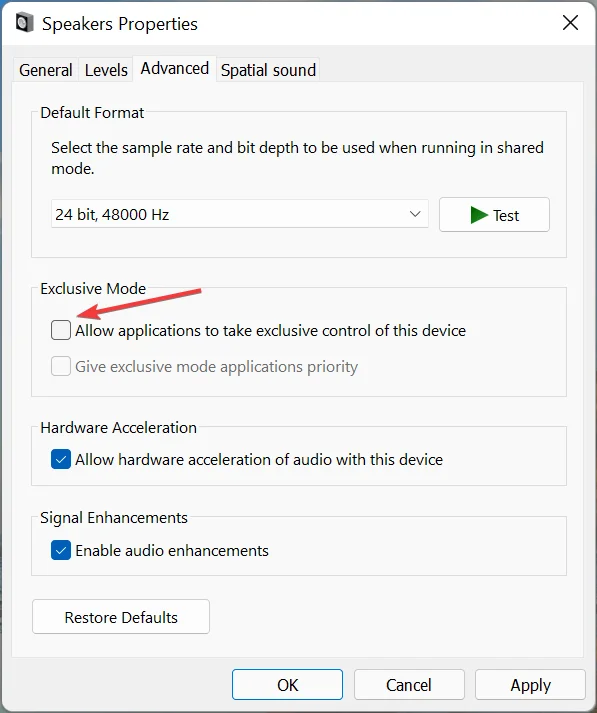Apply the current settings

(530, 685)
